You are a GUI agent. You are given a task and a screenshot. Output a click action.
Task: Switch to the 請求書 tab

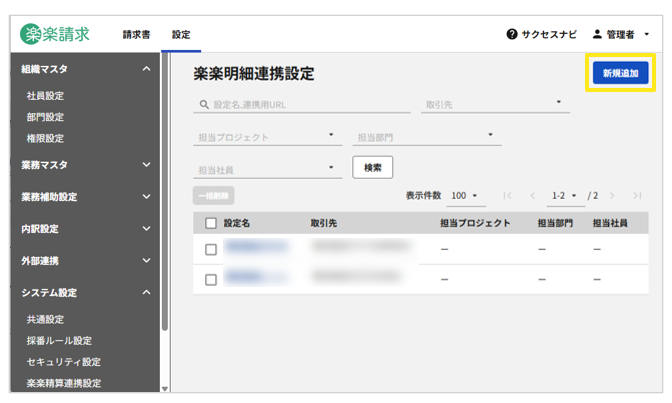[136, 35]
